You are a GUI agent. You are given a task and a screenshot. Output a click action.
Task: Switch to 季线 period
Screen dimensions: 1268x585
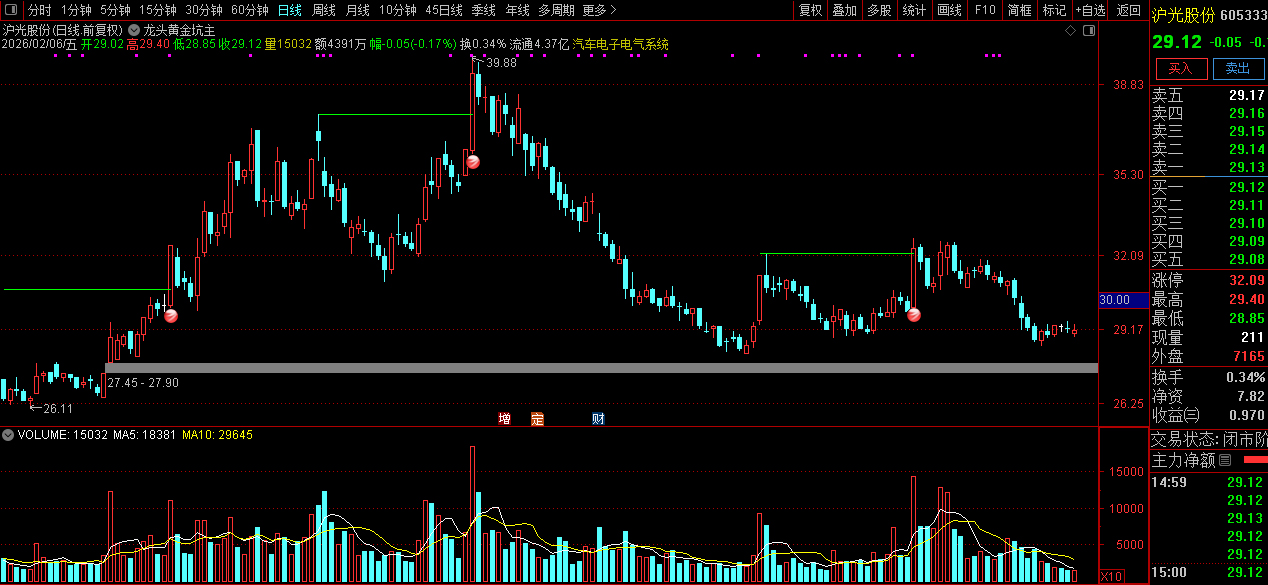483,10
